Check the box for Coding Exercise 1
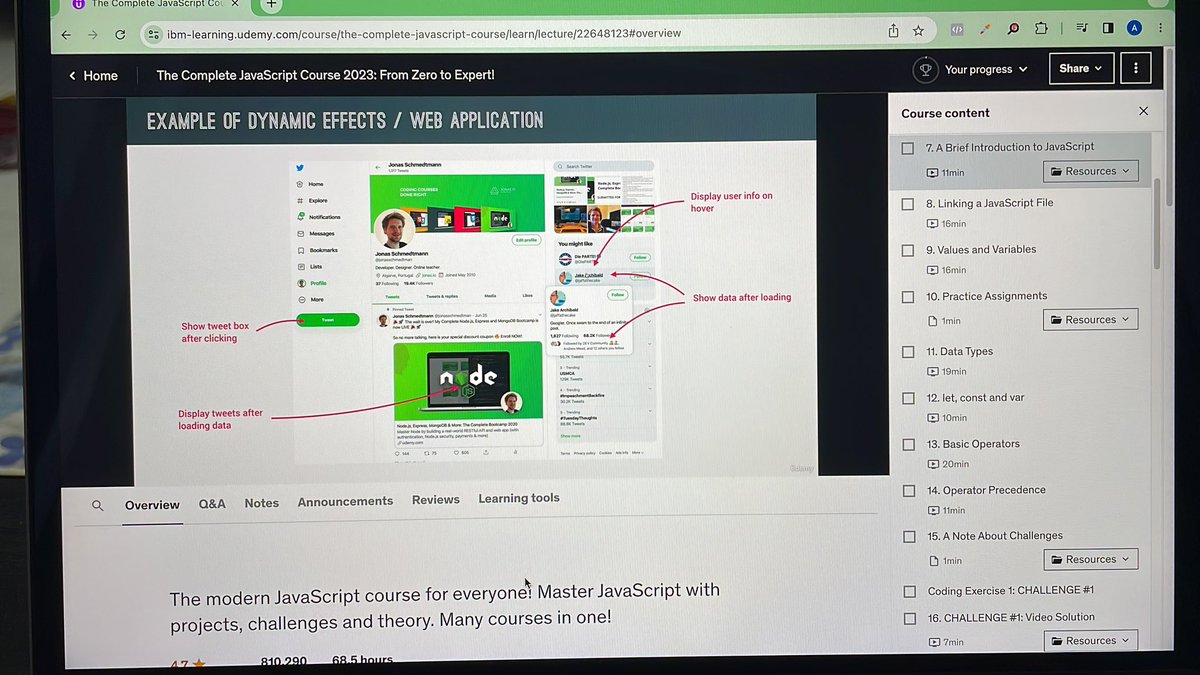 click(909, 592)
